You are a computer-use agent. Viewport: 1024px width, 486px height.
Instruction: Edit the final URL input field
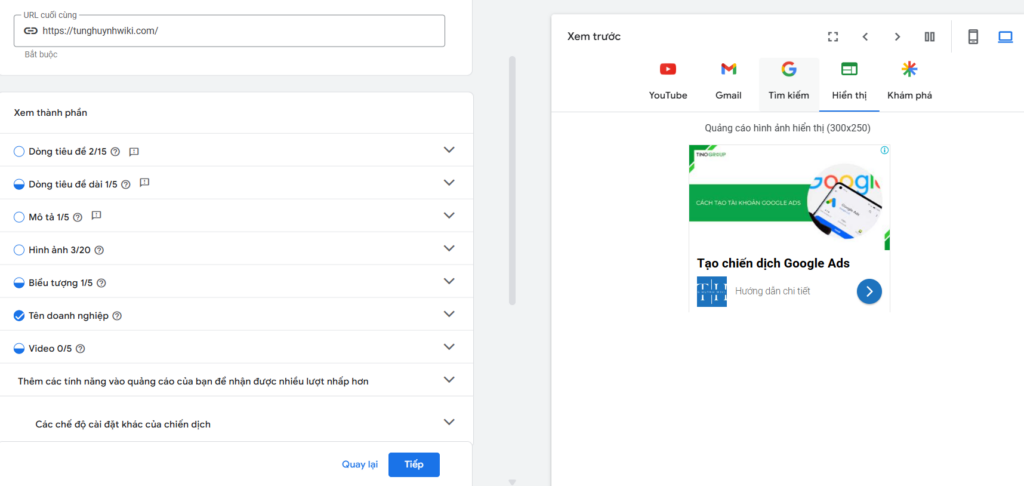229,31
